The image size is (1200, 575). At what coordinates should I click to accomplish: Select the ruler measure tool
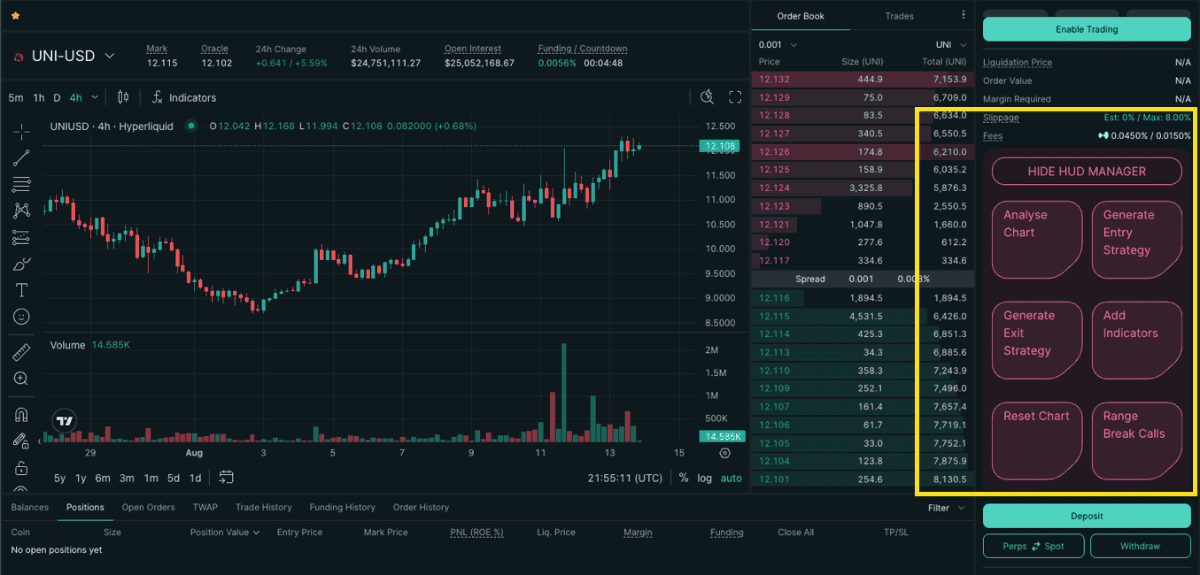[x=21, y=352]
